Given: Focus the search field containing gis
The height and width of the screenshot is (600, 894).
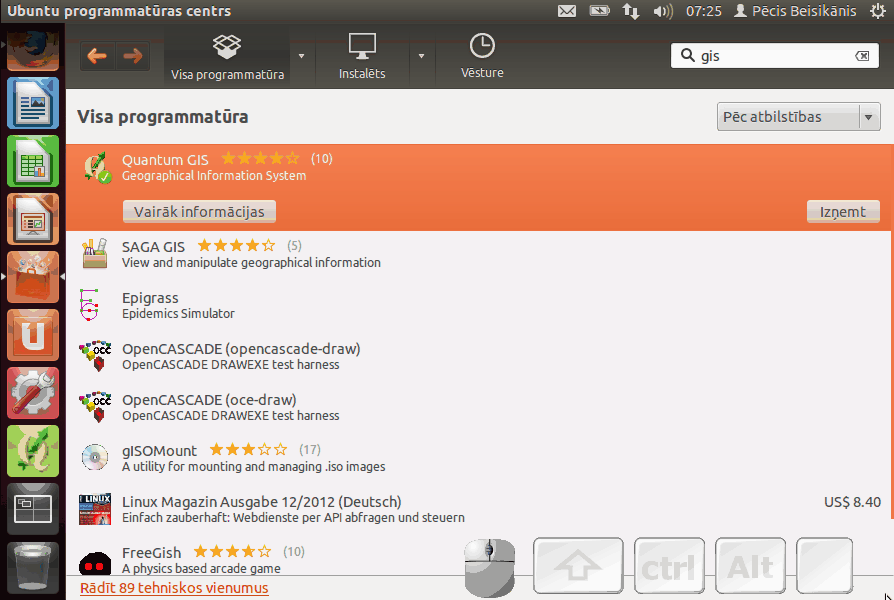Looking at the screenshot, I should (774, 56).
